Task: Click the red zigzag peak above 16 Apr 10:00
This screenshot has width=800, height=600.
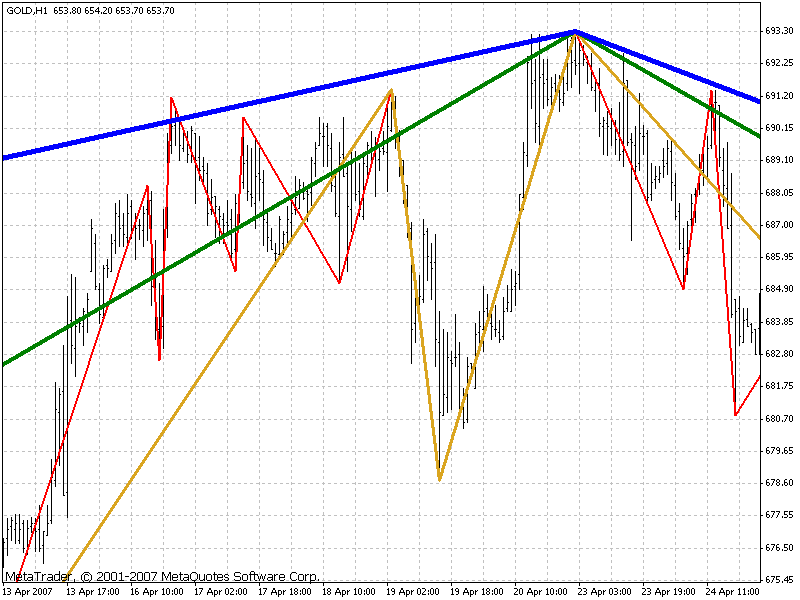Action: tap(171, 98)
